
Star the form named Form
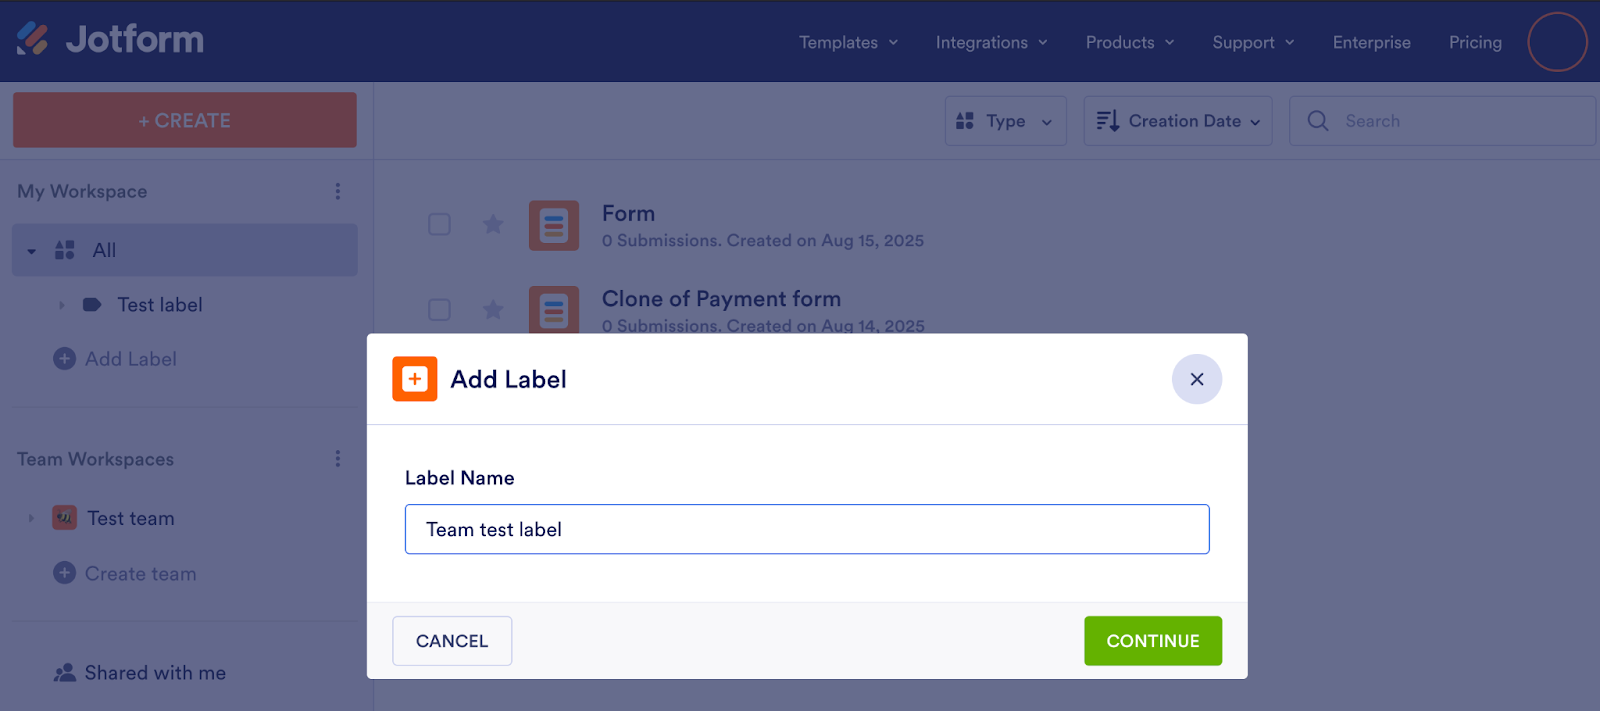493,224
